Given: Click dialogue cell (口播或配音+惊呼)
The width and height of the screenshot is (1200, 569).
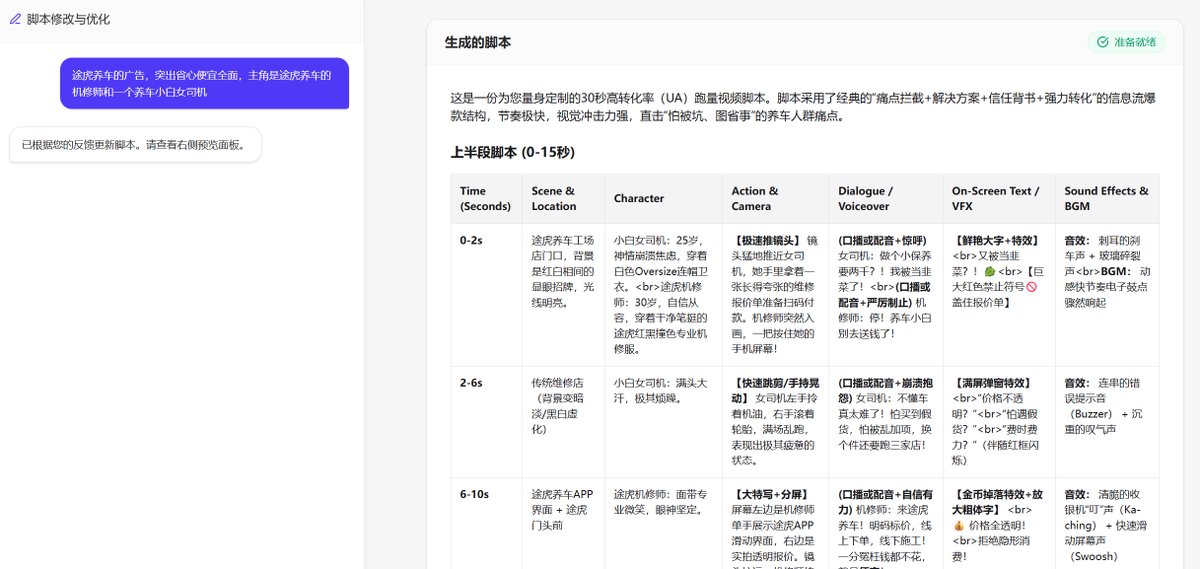Looking at the screenshot, I should click(x=886, y=294).
